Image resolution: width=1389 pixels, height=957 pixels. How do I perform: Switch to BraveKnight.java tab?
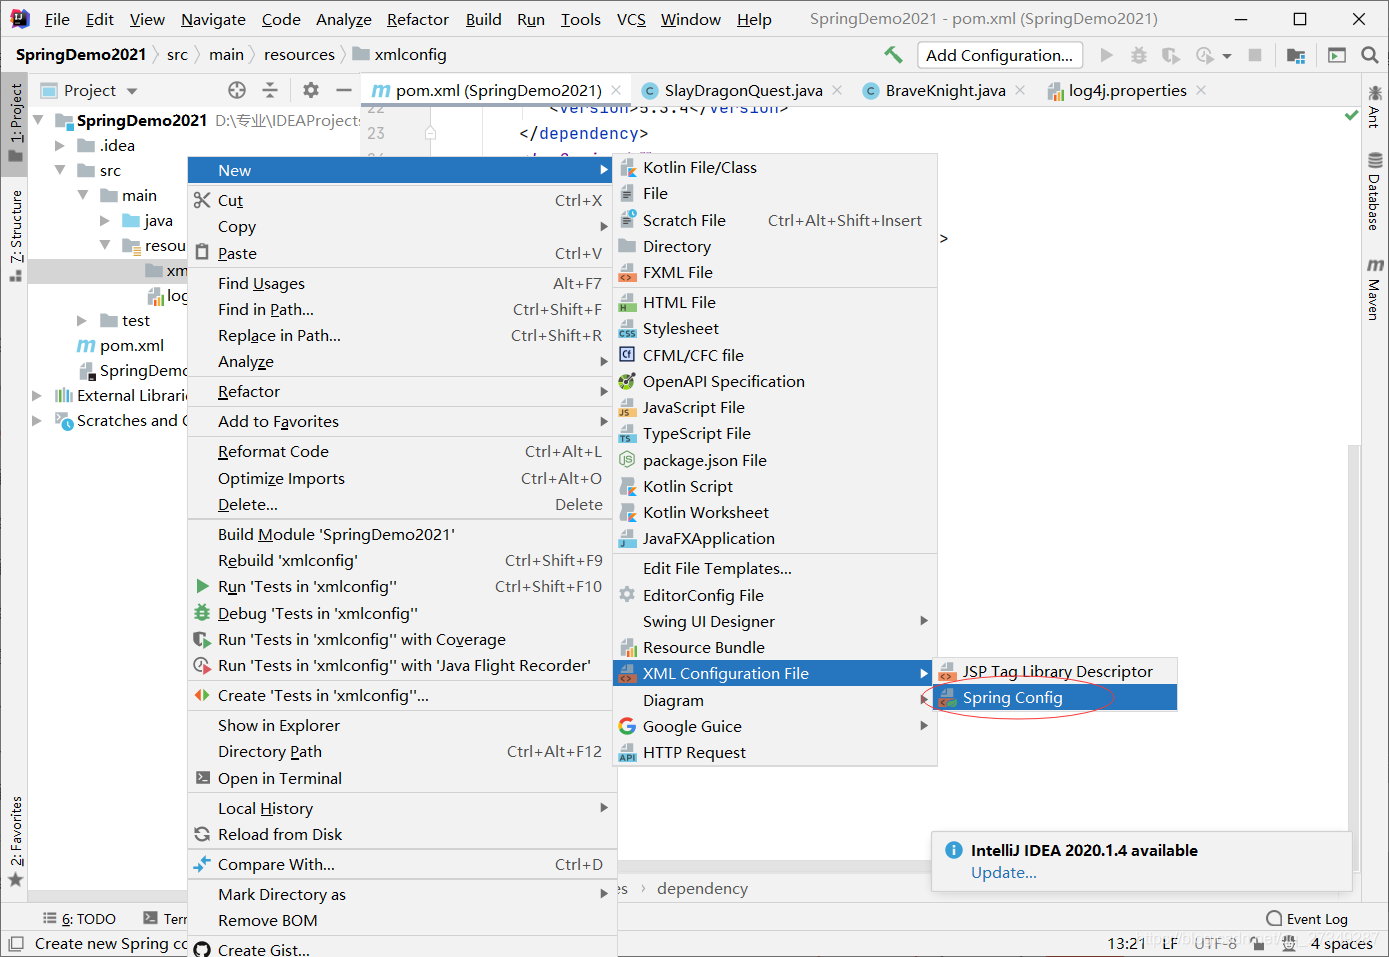(945, 91)
